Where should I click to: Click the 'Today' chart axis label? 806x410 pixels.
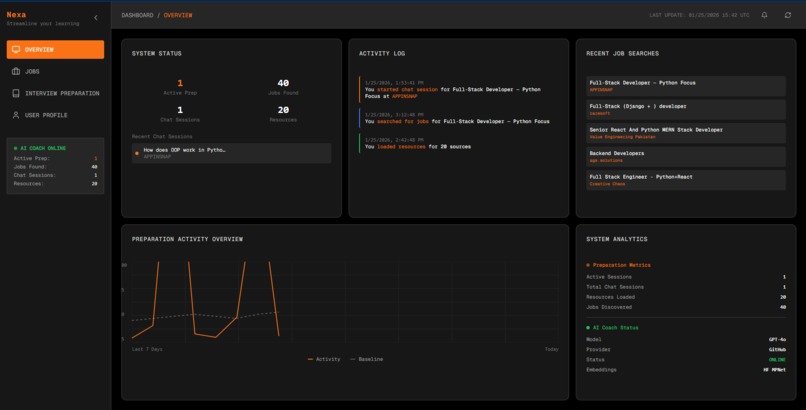click(552, 349)
